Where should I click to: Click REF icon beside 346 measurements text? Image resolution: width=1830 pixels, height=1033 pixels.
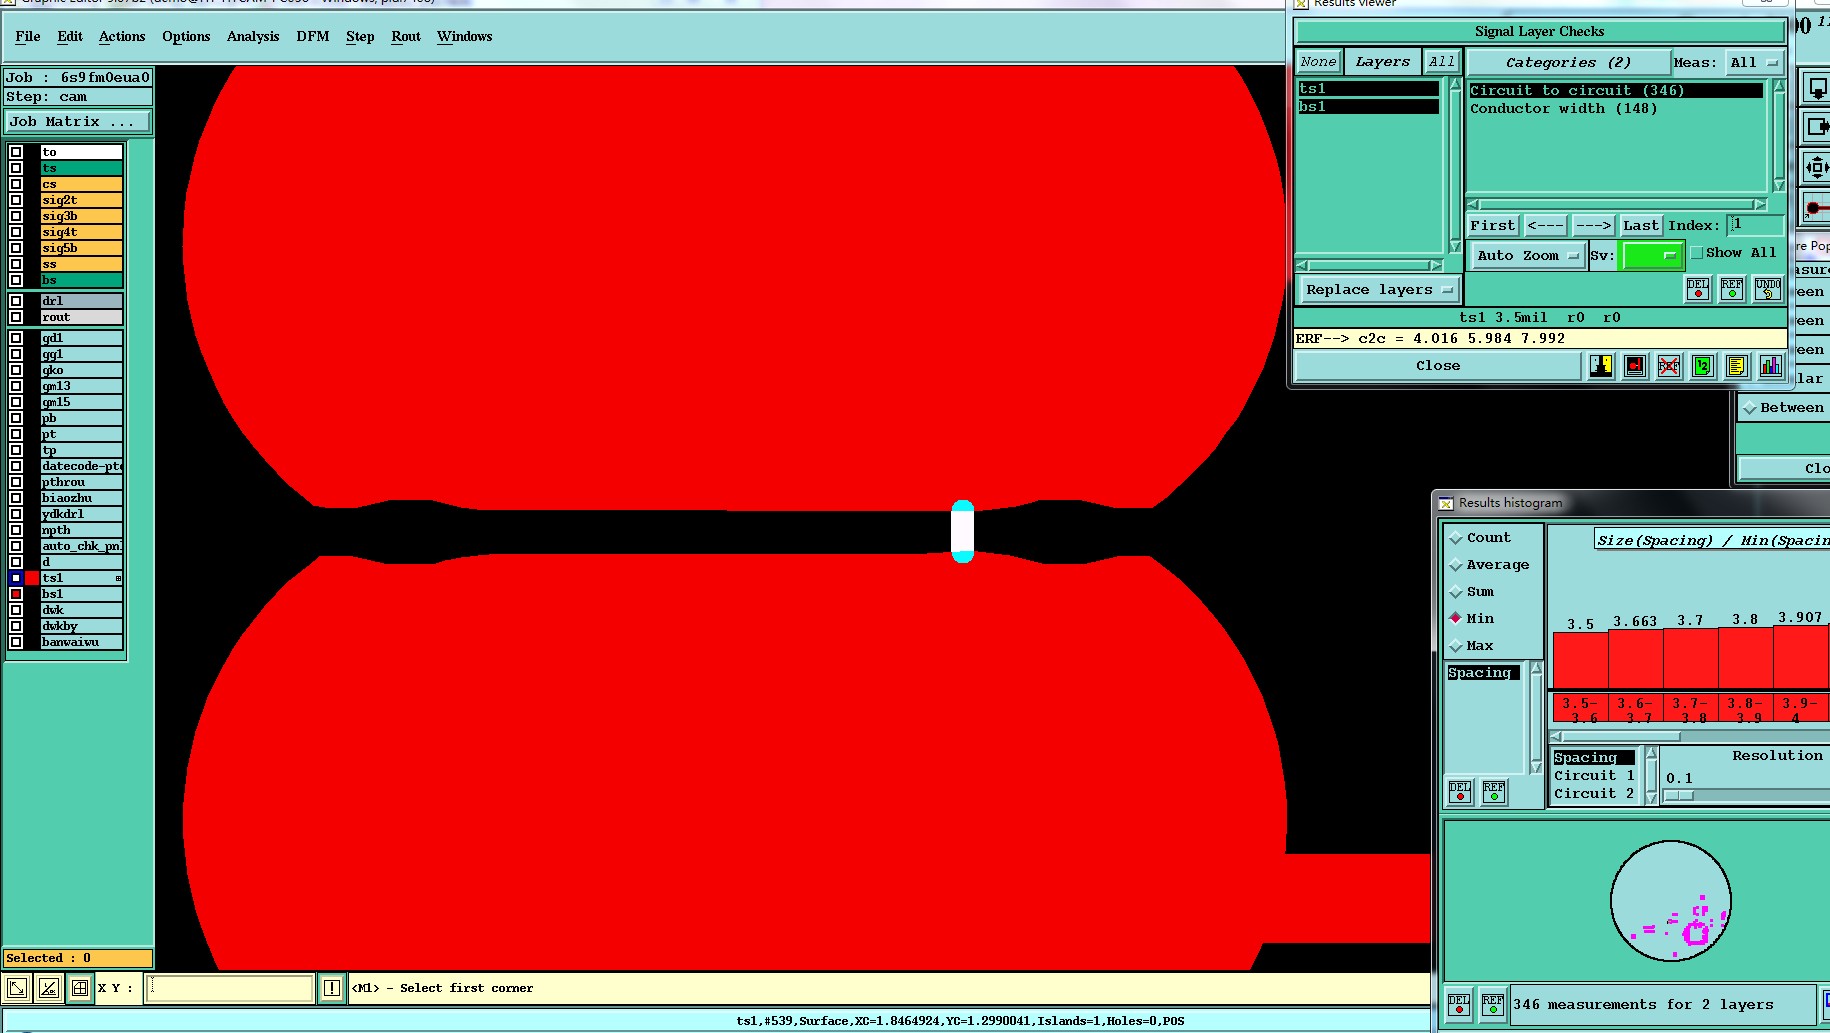click(x=1493, y=1004)
